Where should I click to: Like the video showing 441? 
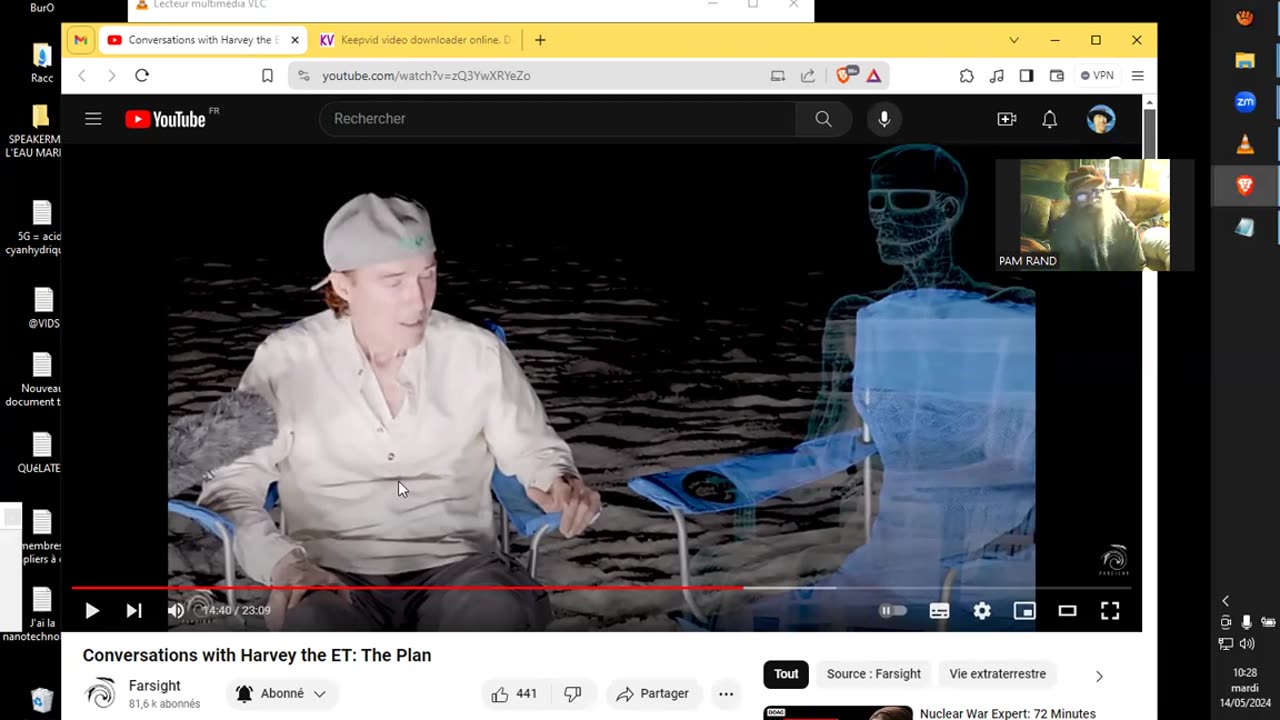[514, 694]
